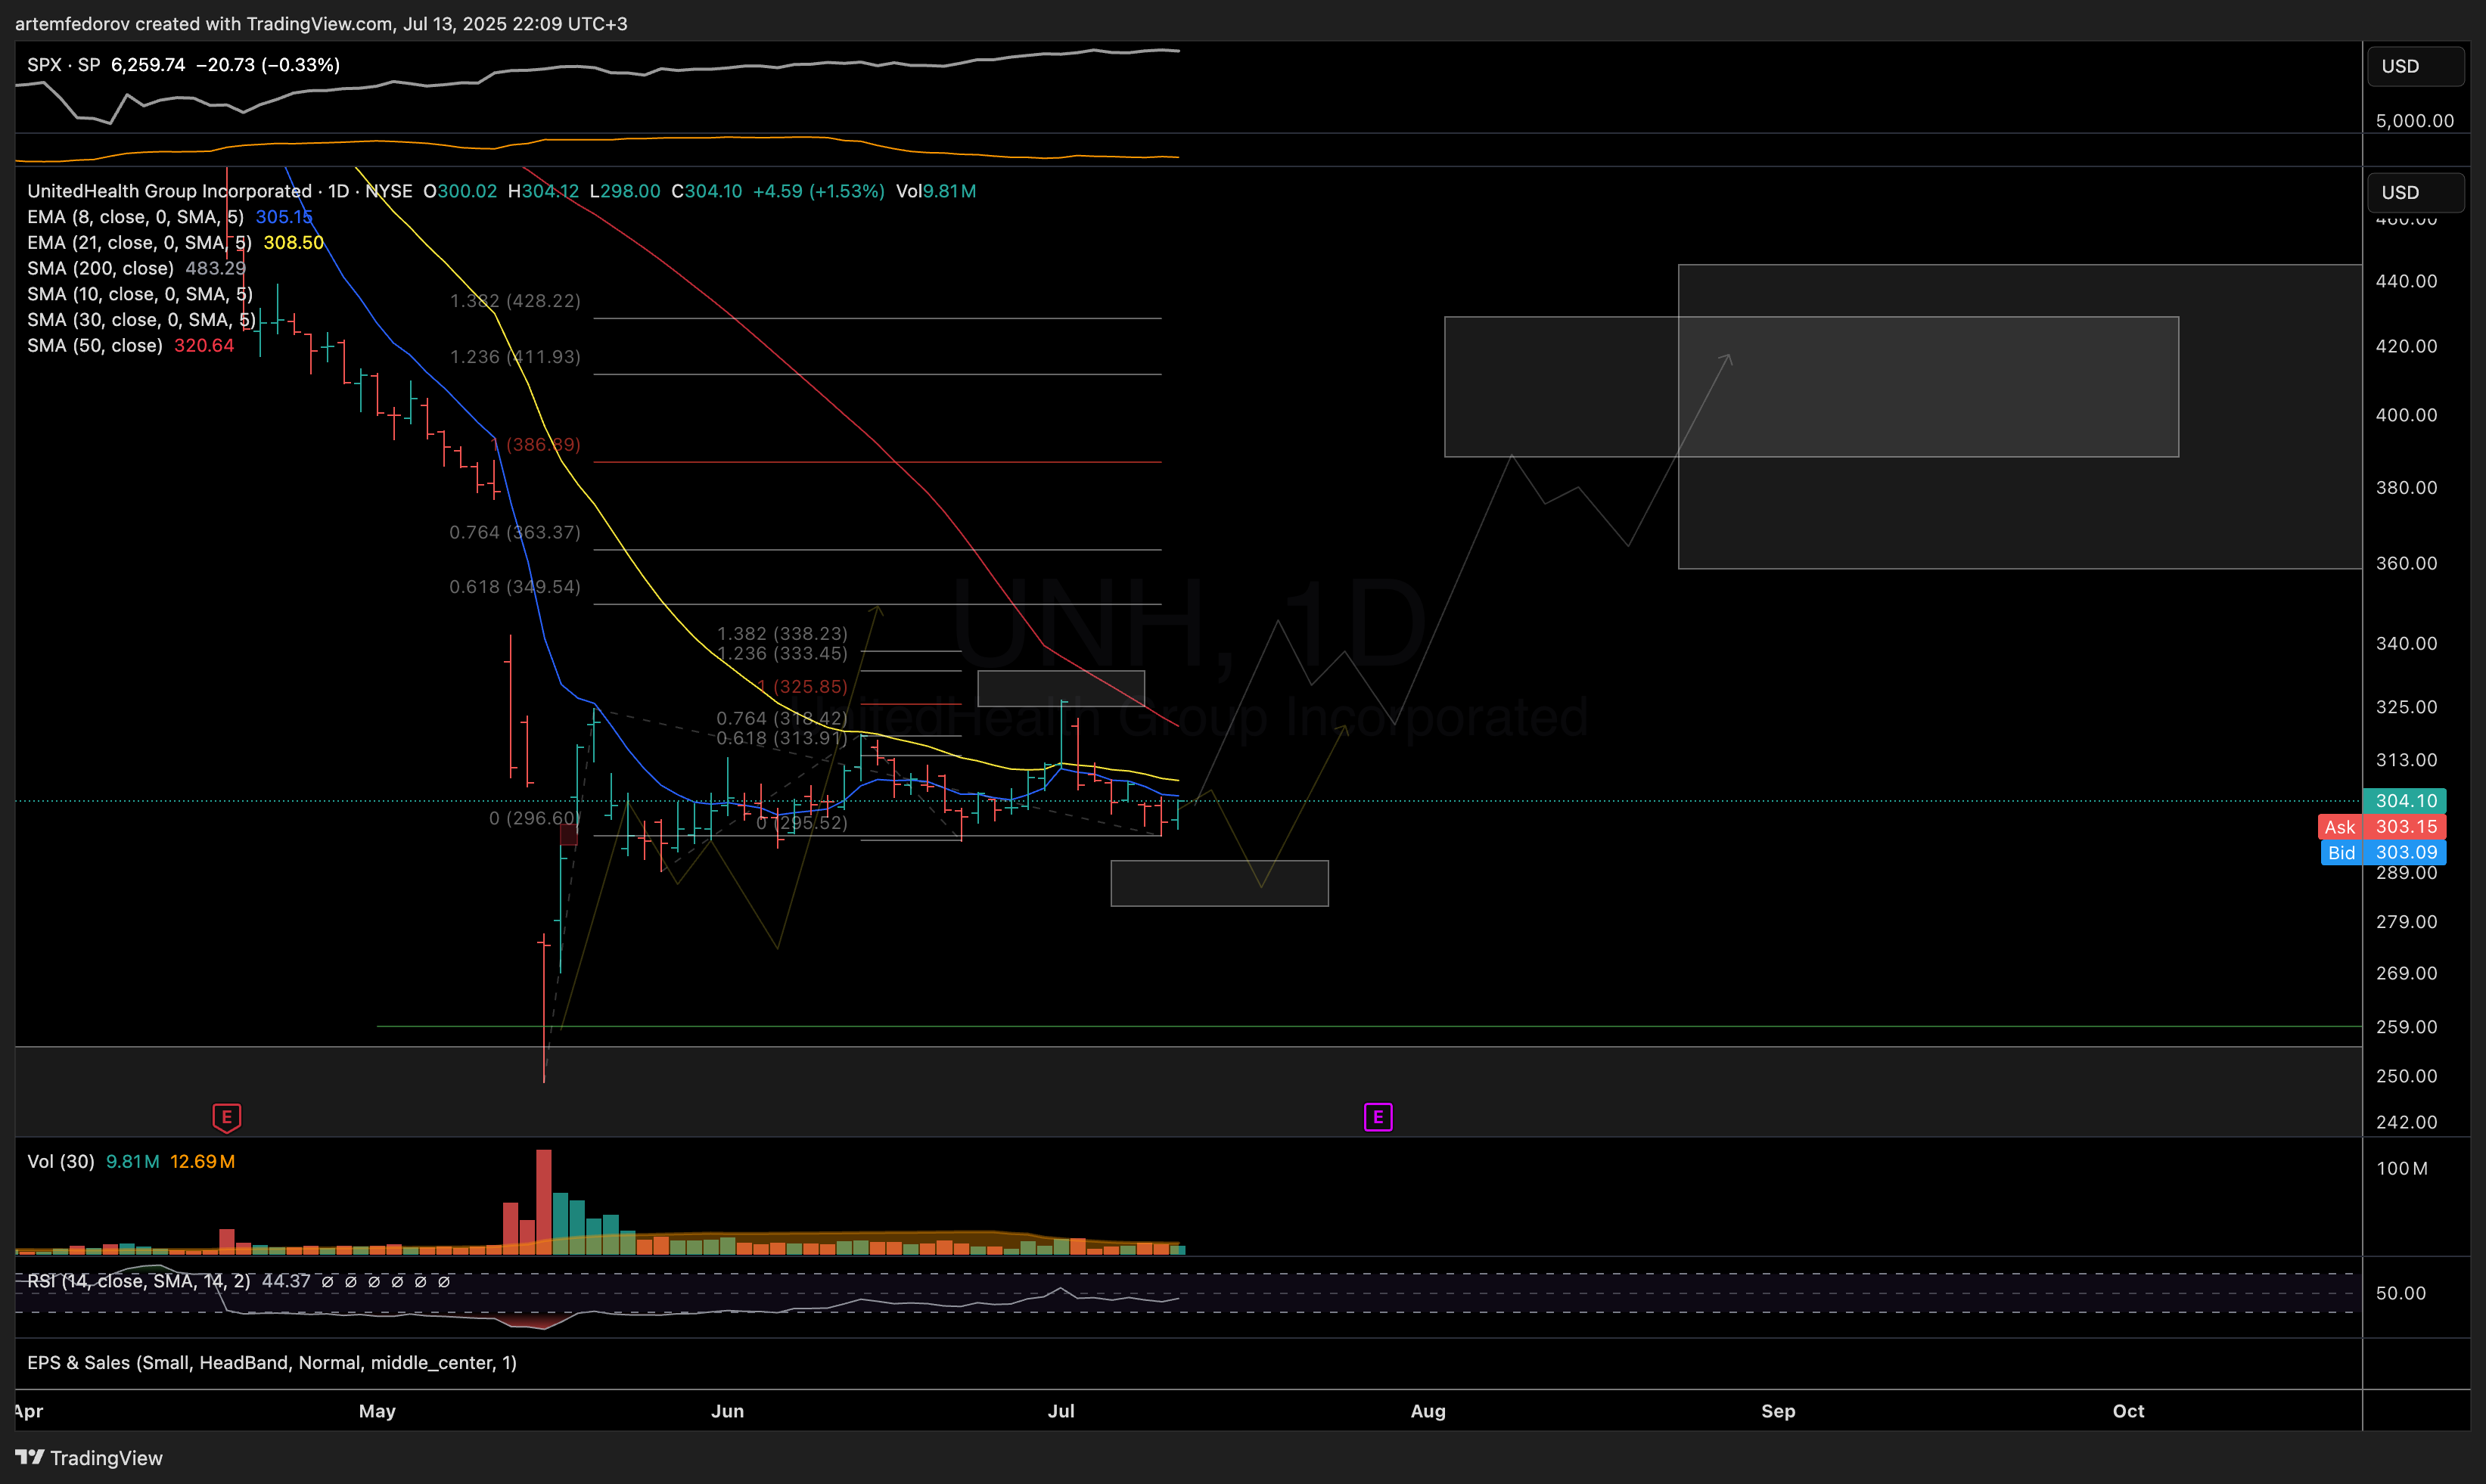Click the 259.00 price axis label

tap(2406, 1027)
